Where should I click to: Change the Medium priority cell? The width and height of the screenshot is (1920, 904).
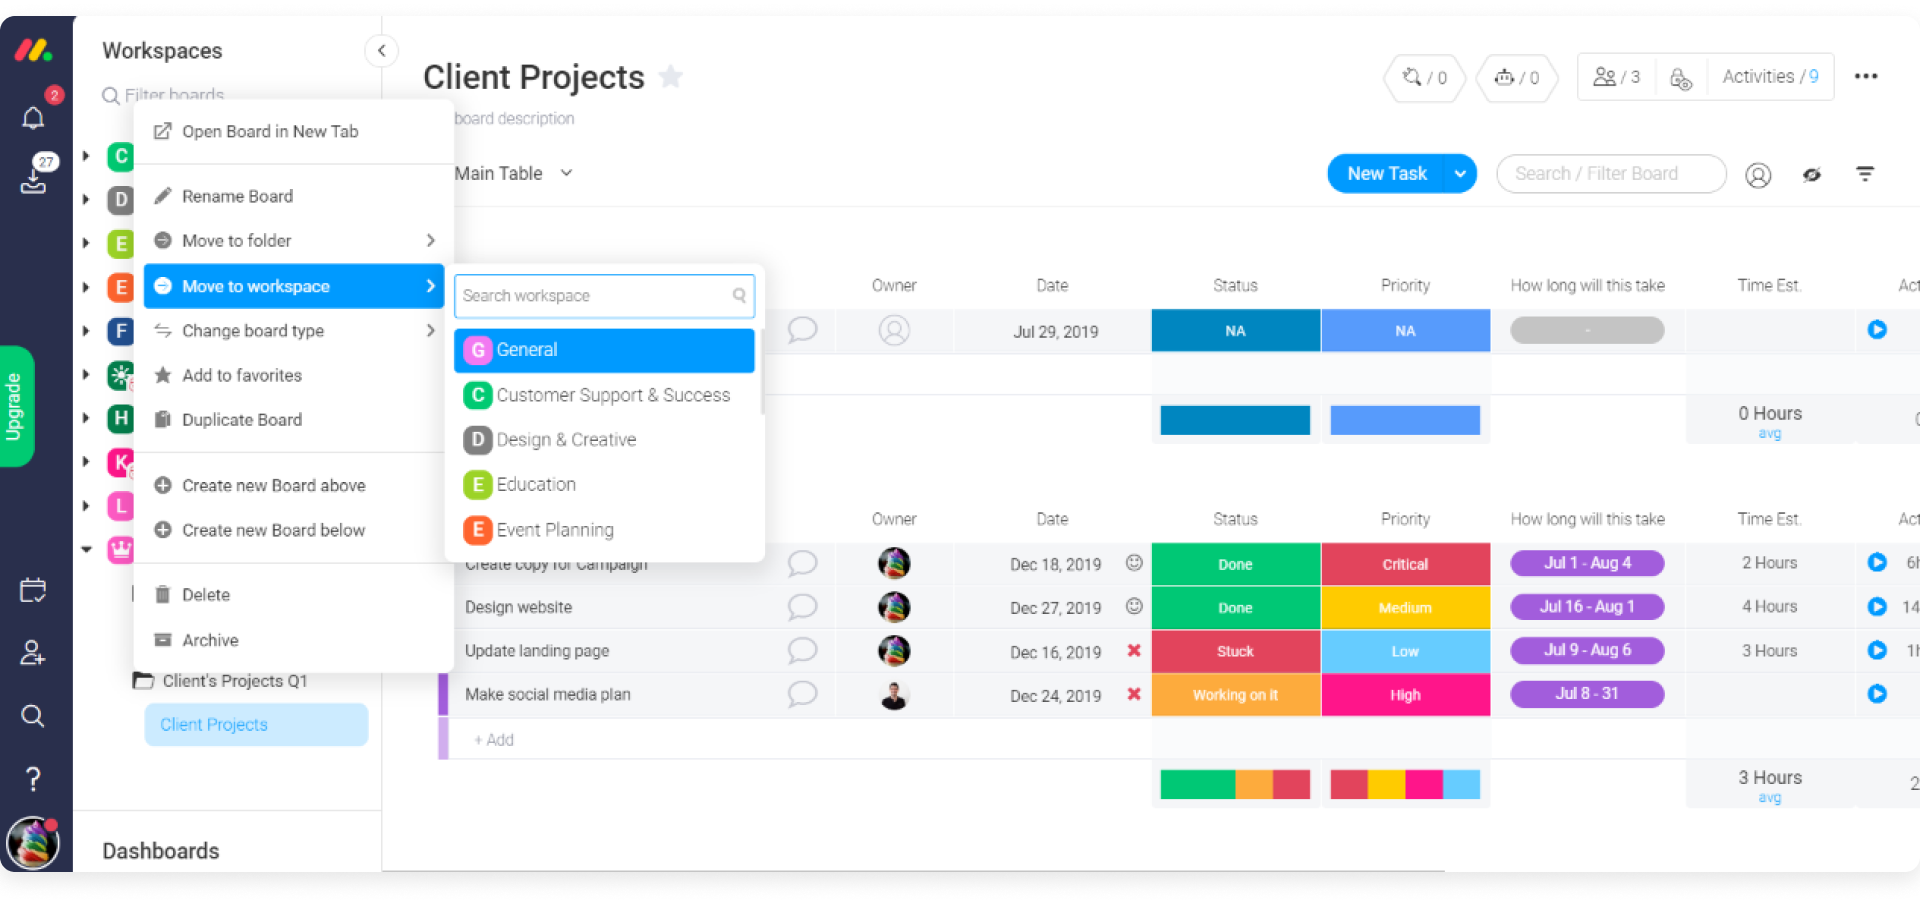pyautogui.click(x=1405, y=608)
